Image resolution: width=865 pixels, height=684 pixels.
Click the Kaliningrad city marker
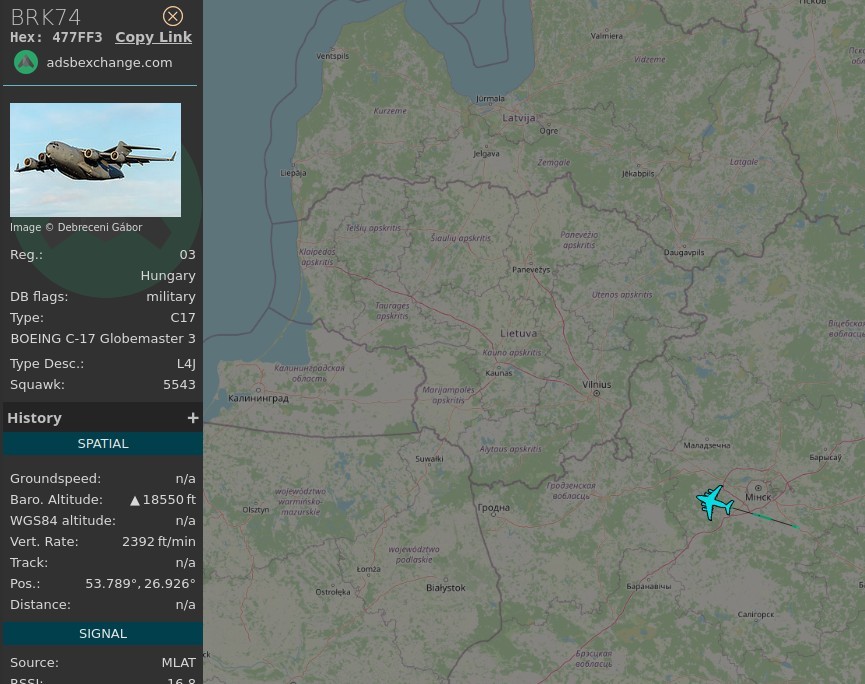259,390
